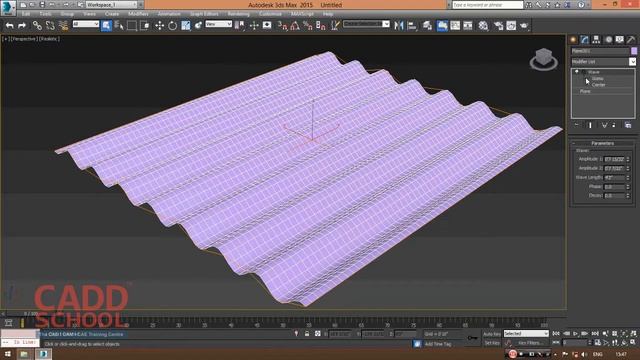Select the Bind to Space Warp tool
This screenshot has height=360, width=640.
pos(63,25)
